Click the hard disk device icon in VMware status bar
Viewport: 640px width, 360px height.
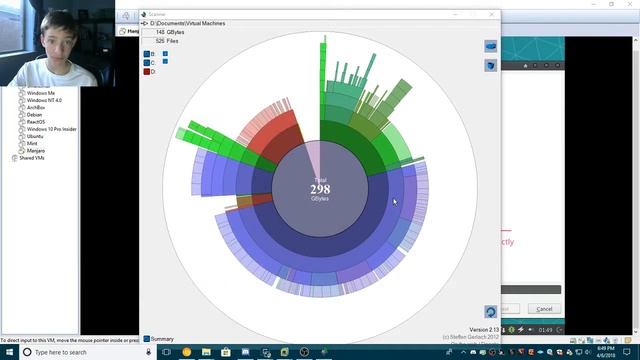click(573, 340)
